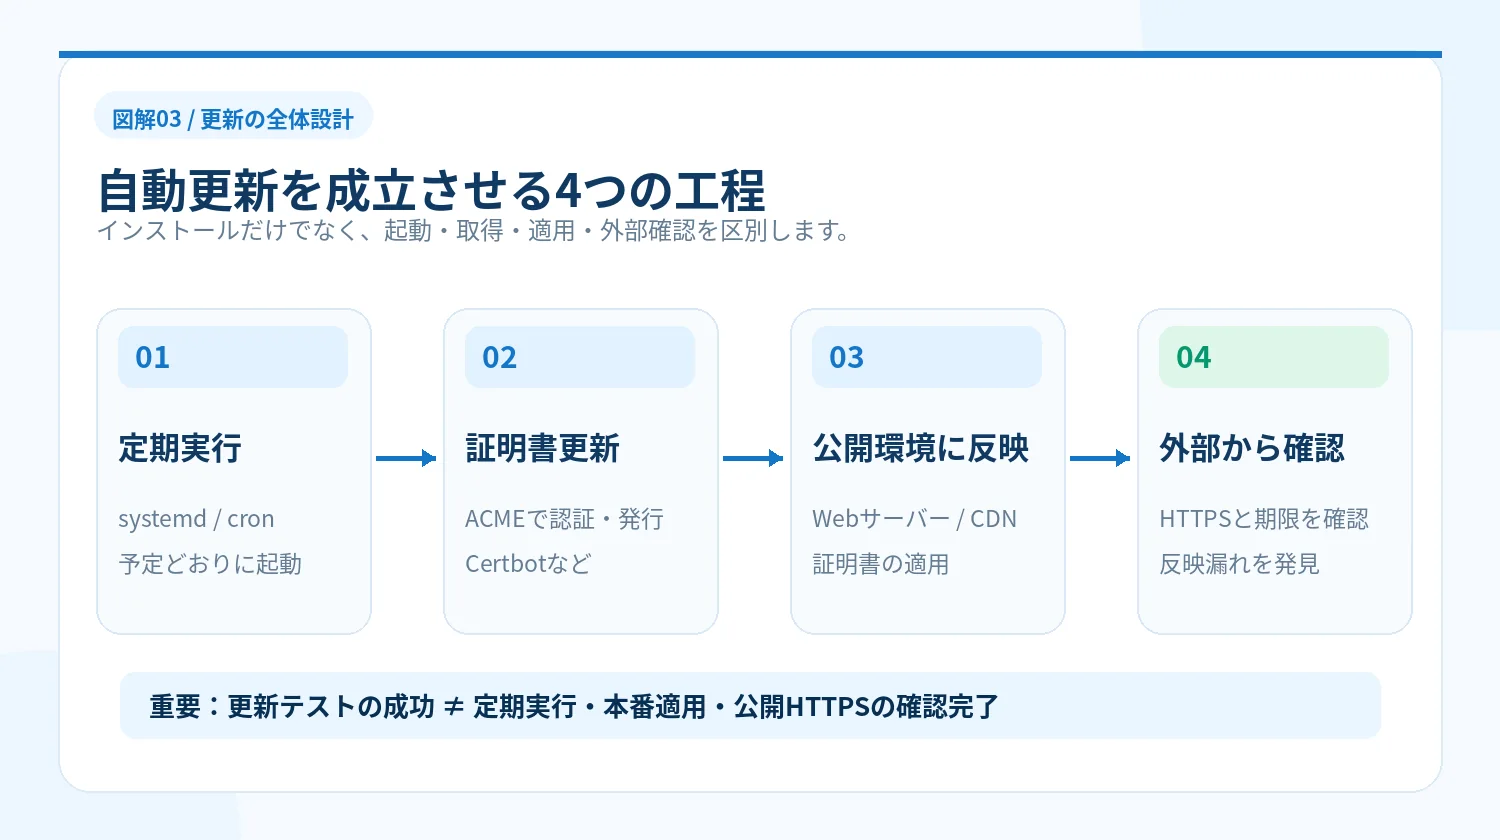Click the Webサーバー / CDN text
This screenshot has width=1500, height=840.
914,519
